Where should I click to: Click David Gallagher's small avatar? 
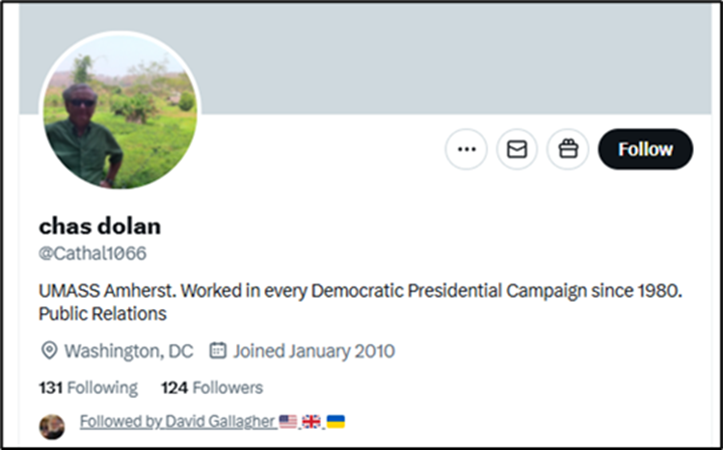52,426
